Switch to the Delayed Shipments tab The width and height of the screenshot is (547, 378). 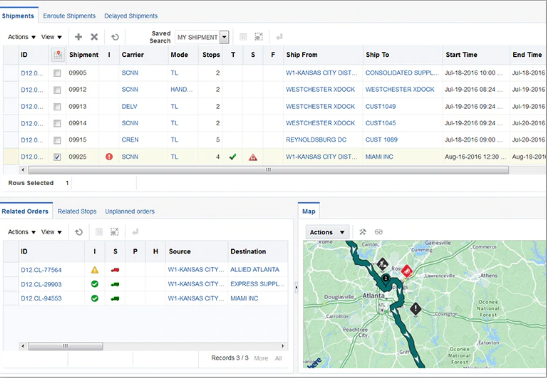pos(131,16)
